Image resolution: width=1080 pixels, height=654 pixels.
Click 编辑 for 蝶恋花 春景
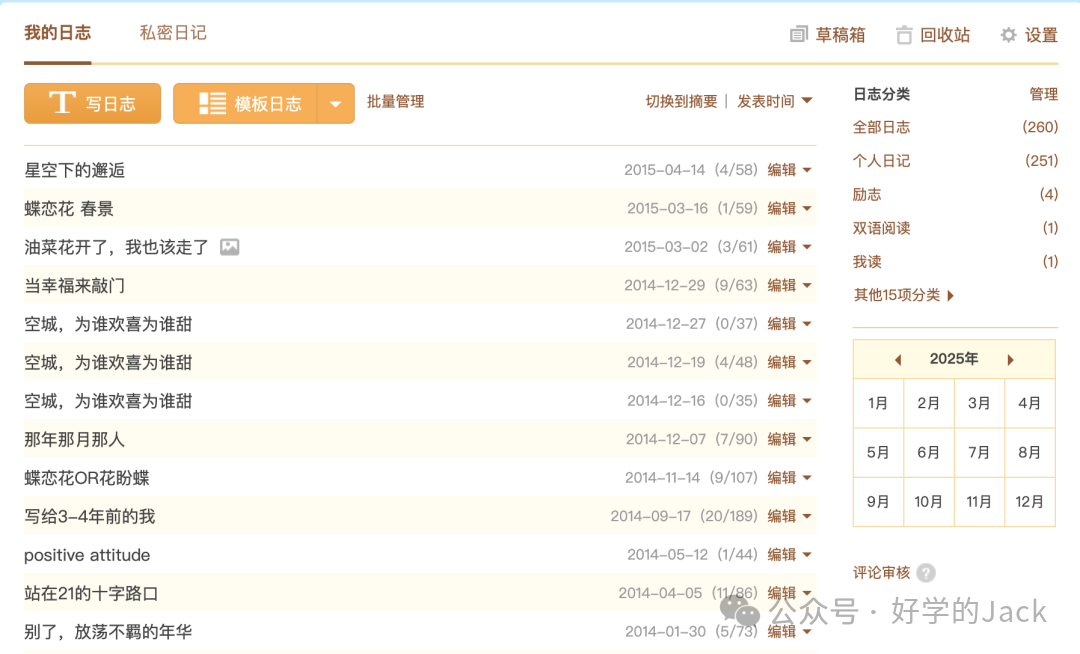click(782, 209)
